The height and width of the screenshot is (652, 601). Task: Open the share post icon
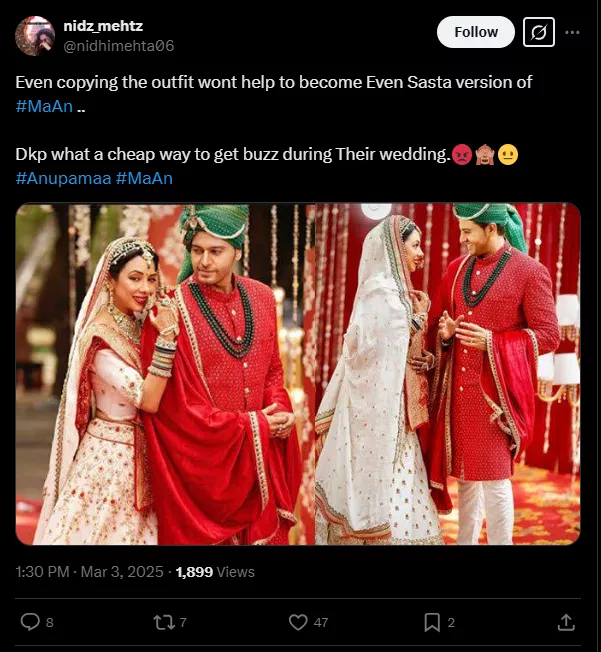click(565, 622)
